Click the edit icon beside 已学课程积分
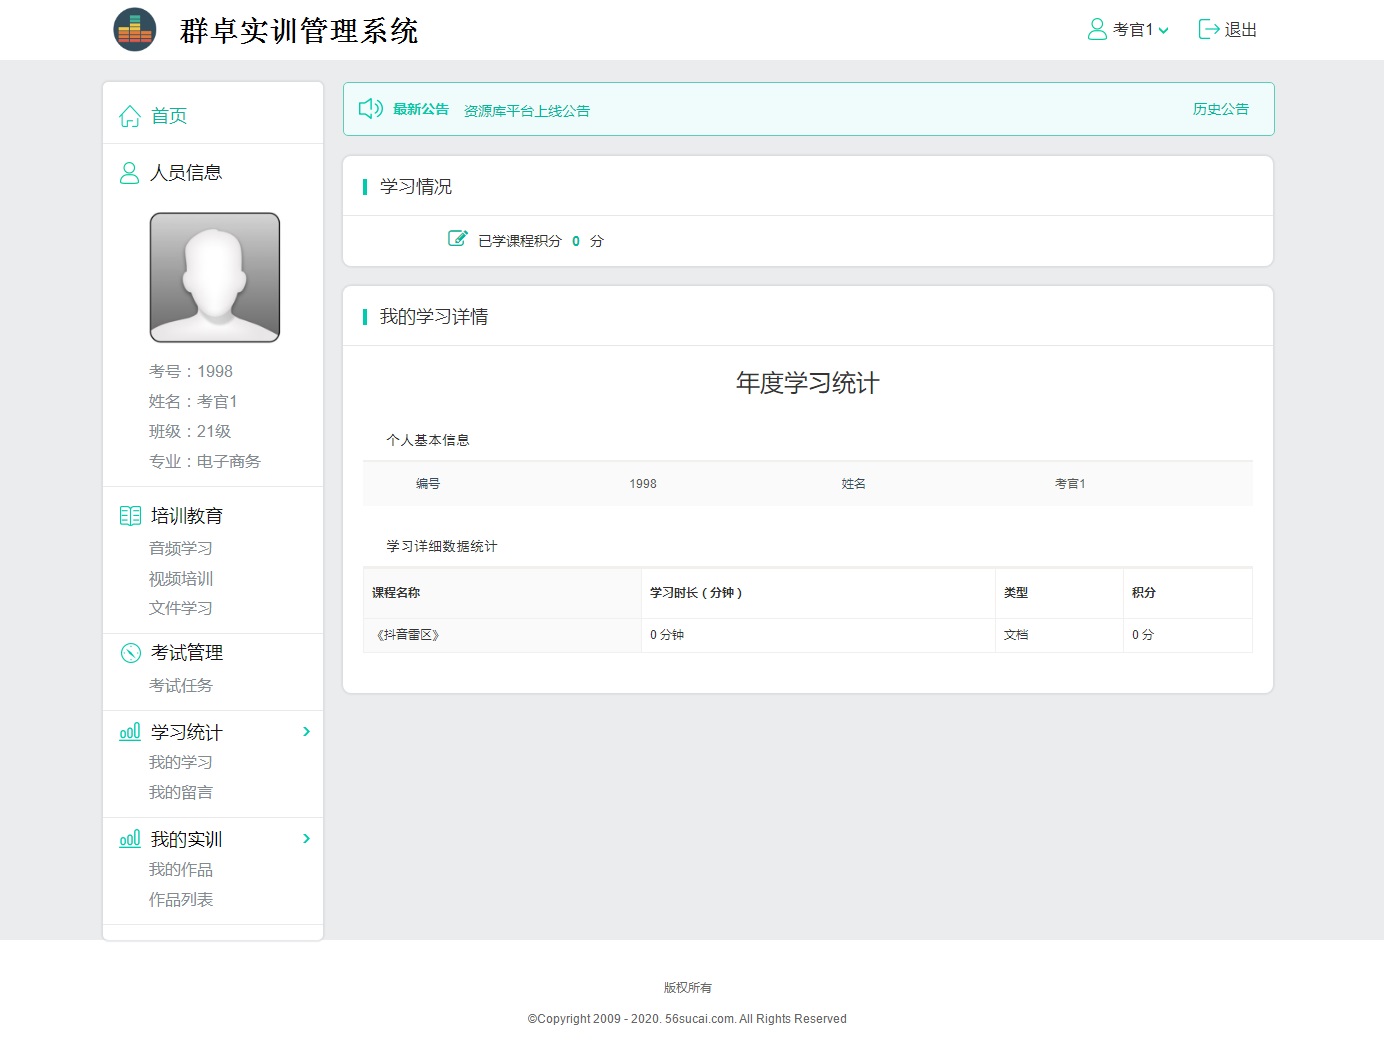The height and width of the screenshot is (1040, 1384). pyautogui.click(x=457, y=239)
